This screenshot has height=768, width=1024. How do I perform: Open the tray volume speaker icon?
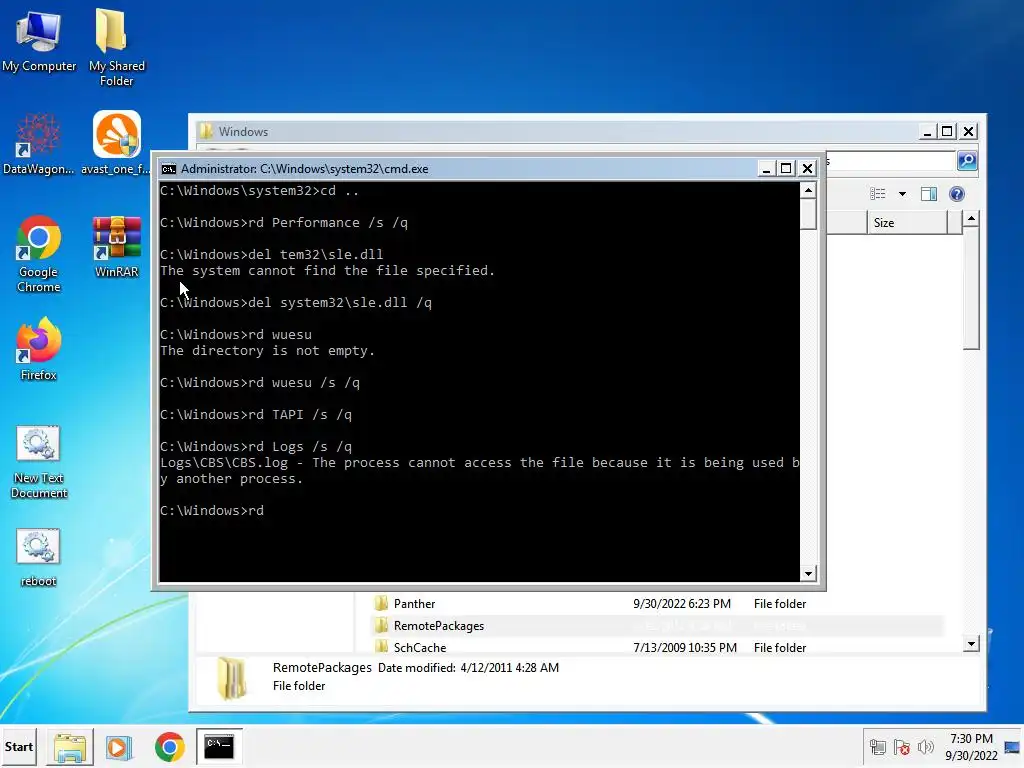[925, 747]
